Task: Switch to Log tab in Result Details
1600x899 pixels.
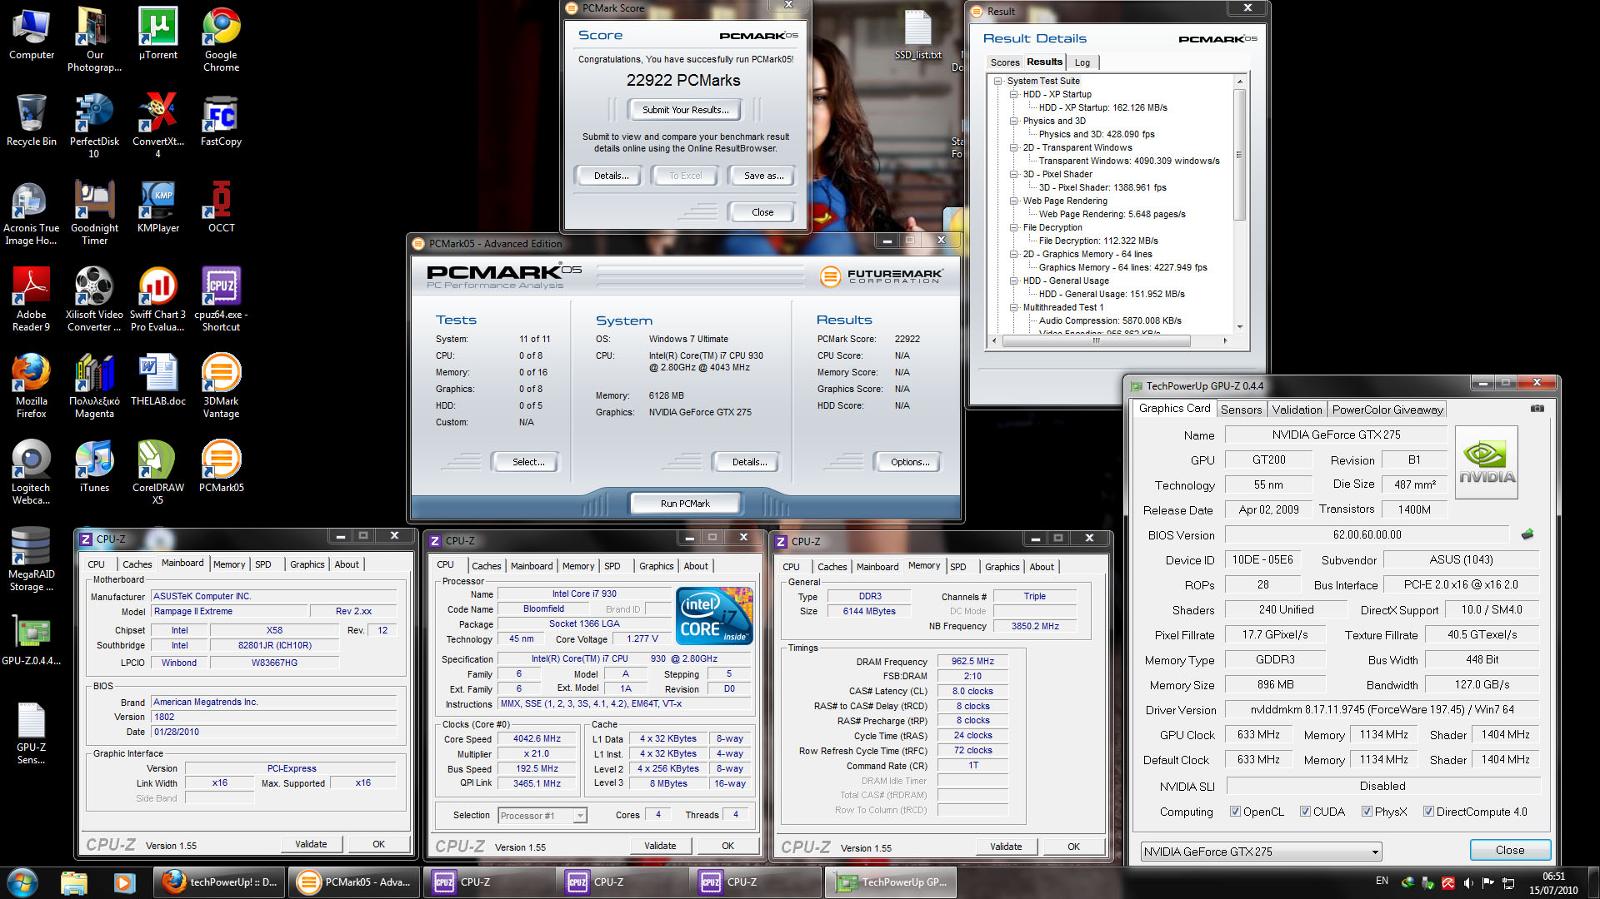Action: coord(1082,62)
